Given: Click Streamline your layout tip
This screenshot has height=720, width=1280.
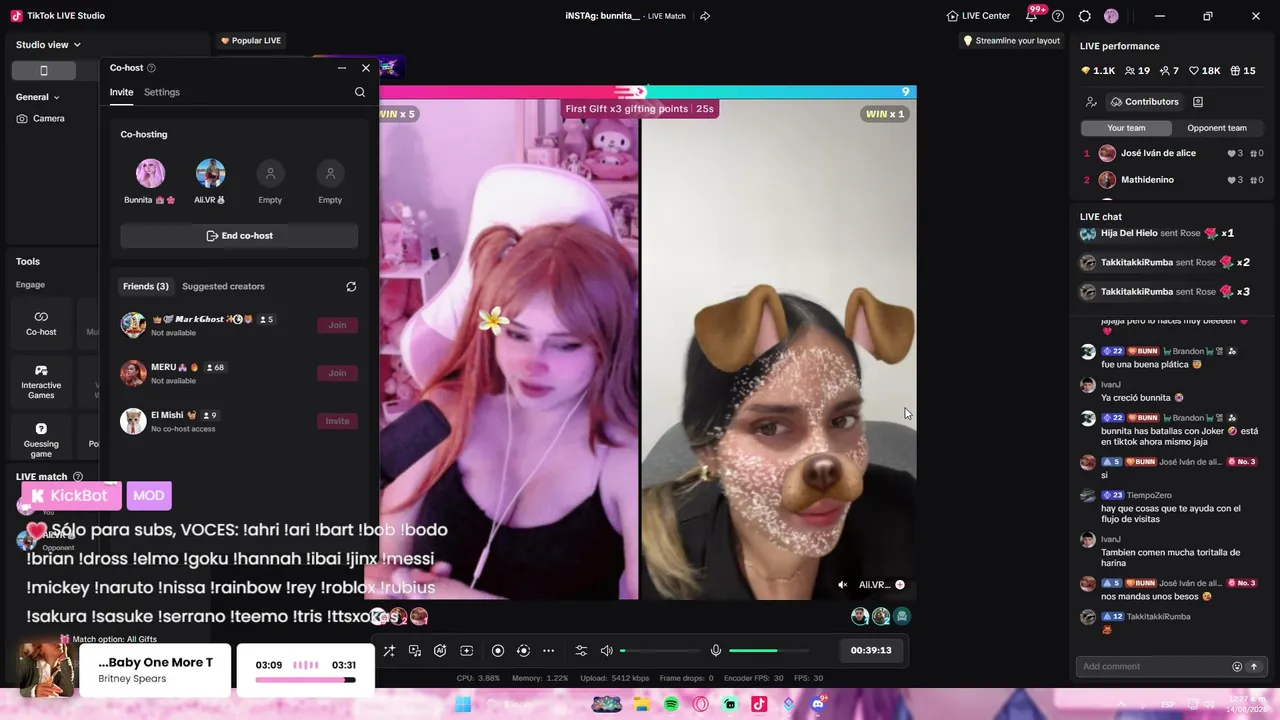Looking at the screenshot, I should coord(1011,41).
